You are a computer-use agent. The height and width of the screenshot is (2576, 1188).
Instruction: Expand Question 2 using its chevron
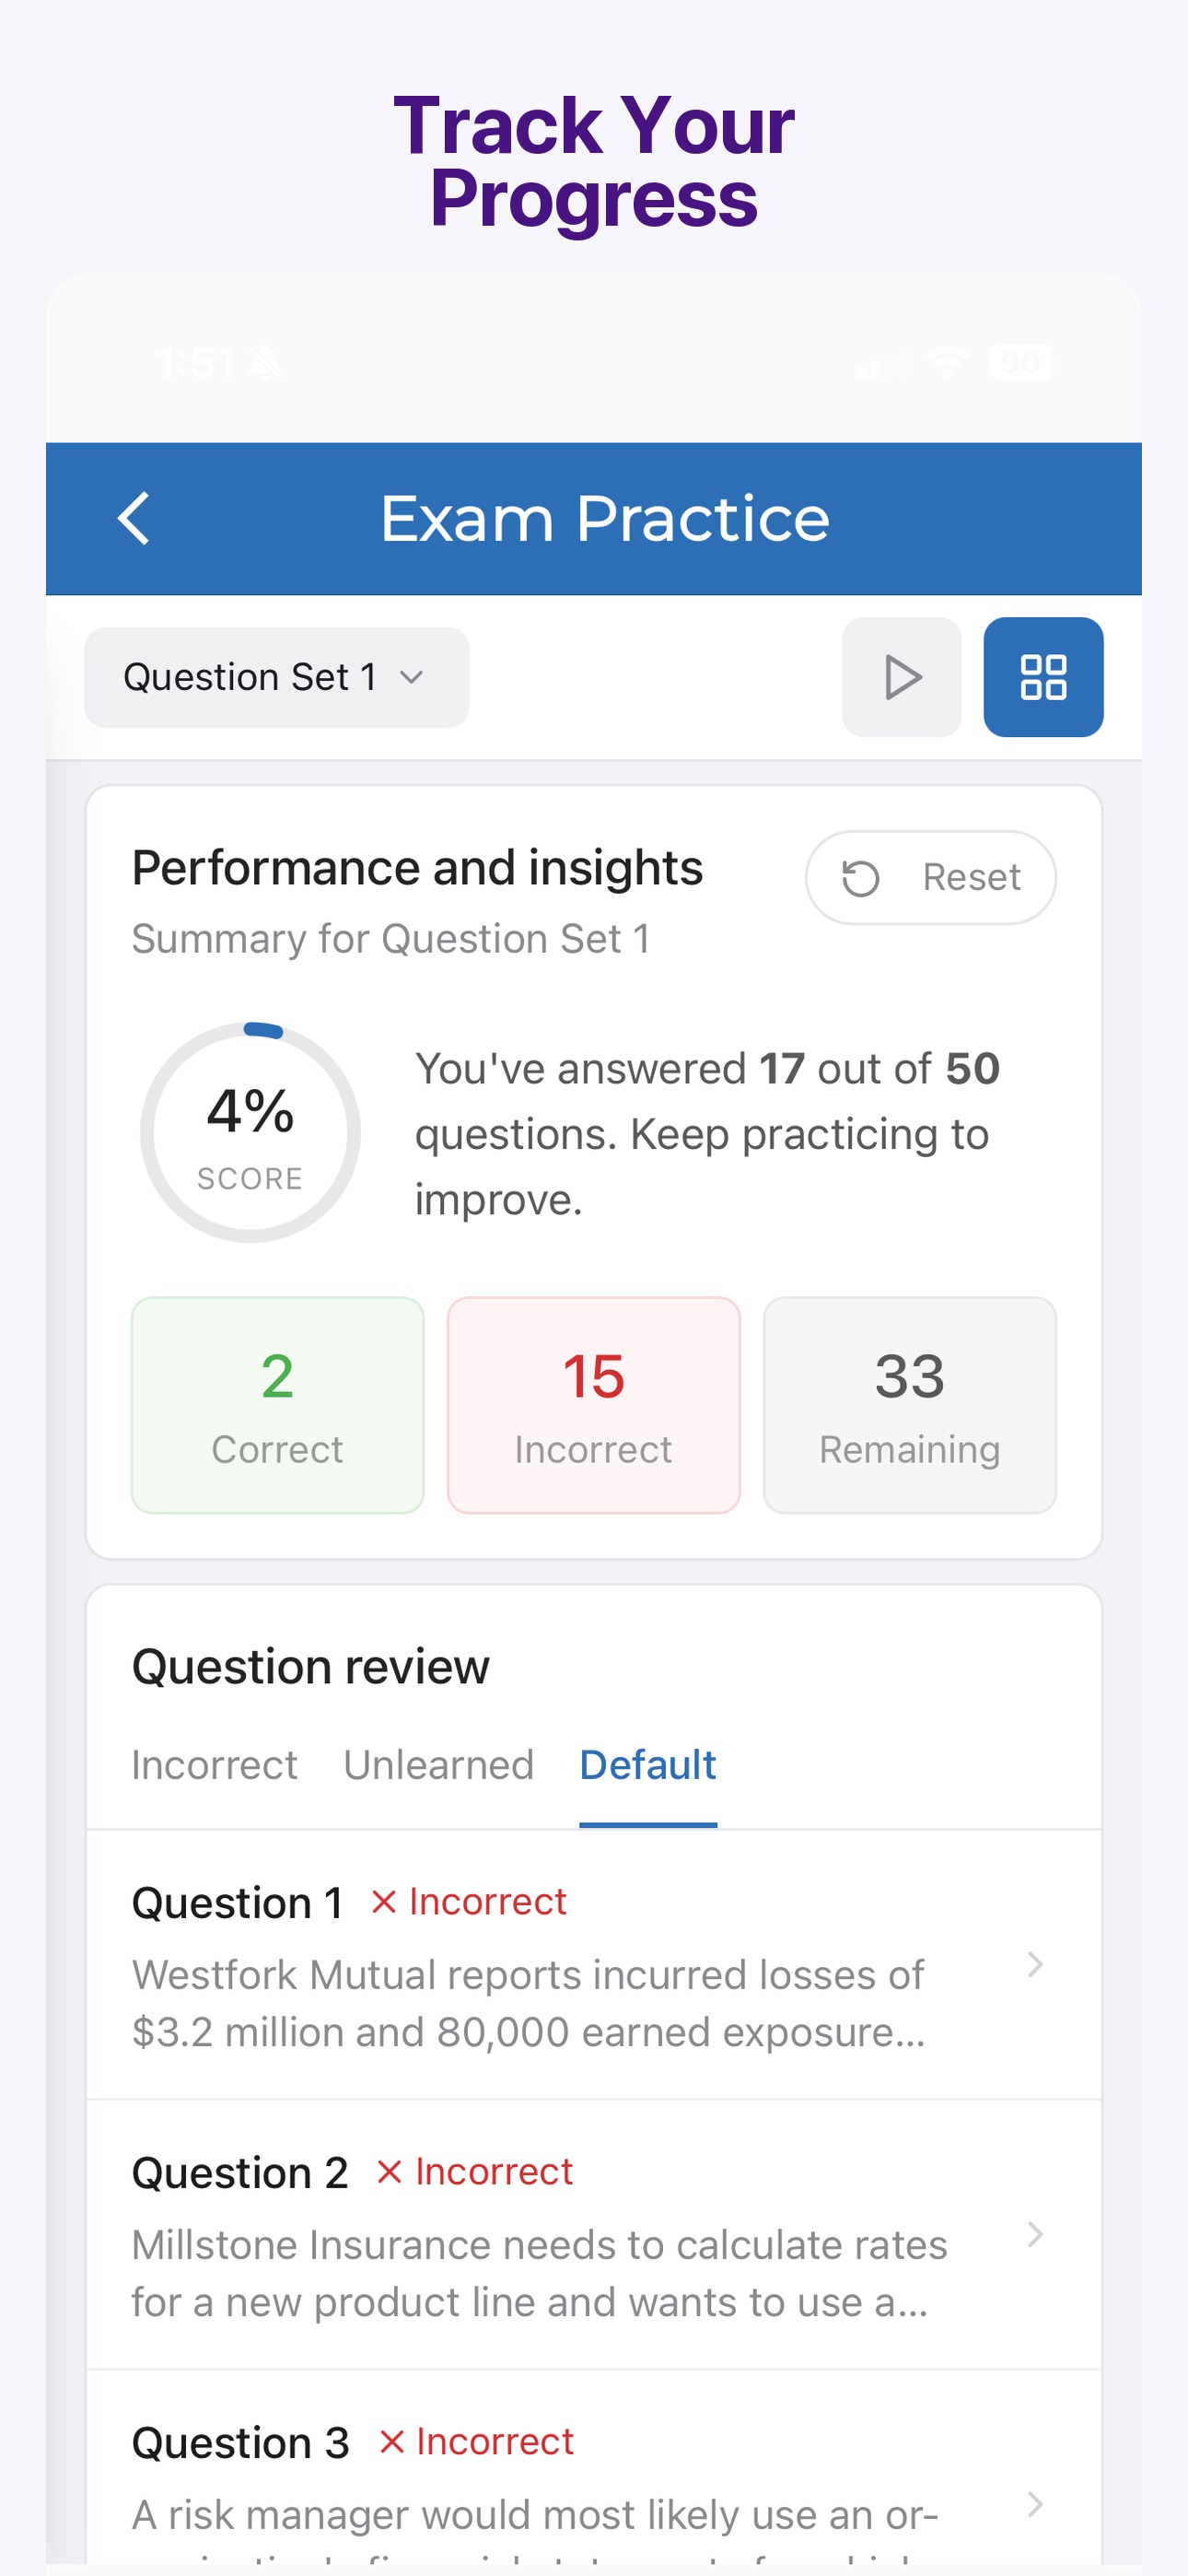[x=1035, y=2234]
